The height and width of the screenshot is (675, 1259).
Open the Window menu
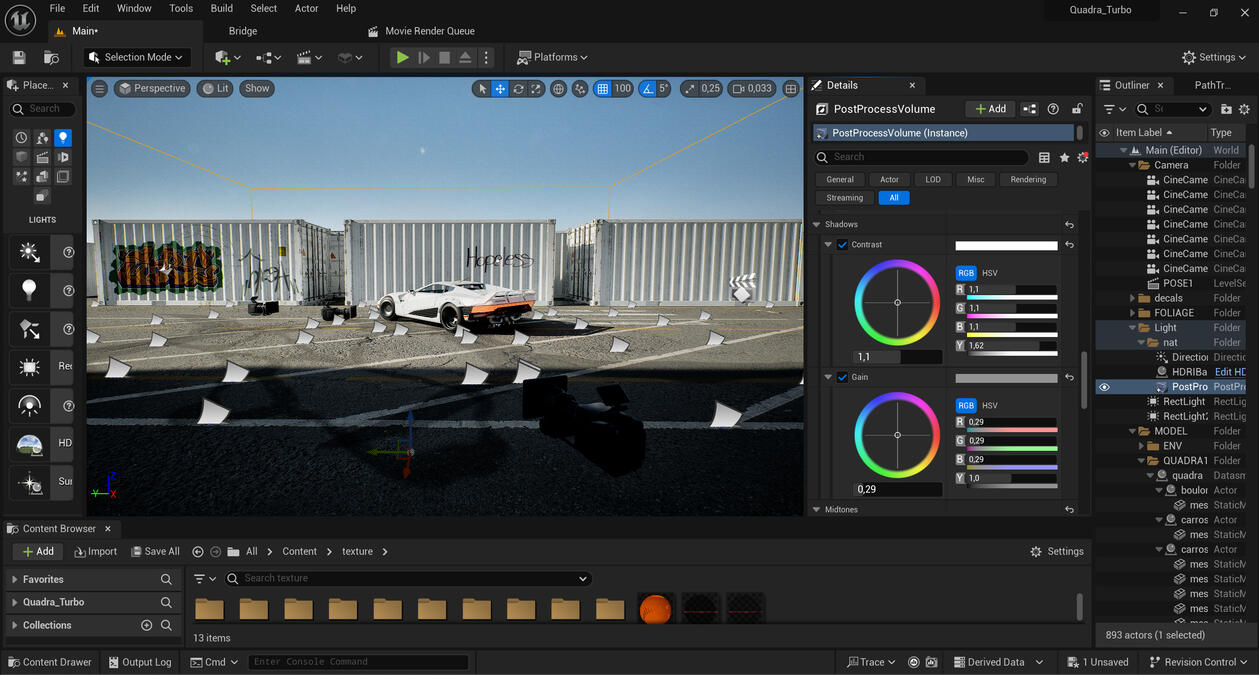[133, 8]
